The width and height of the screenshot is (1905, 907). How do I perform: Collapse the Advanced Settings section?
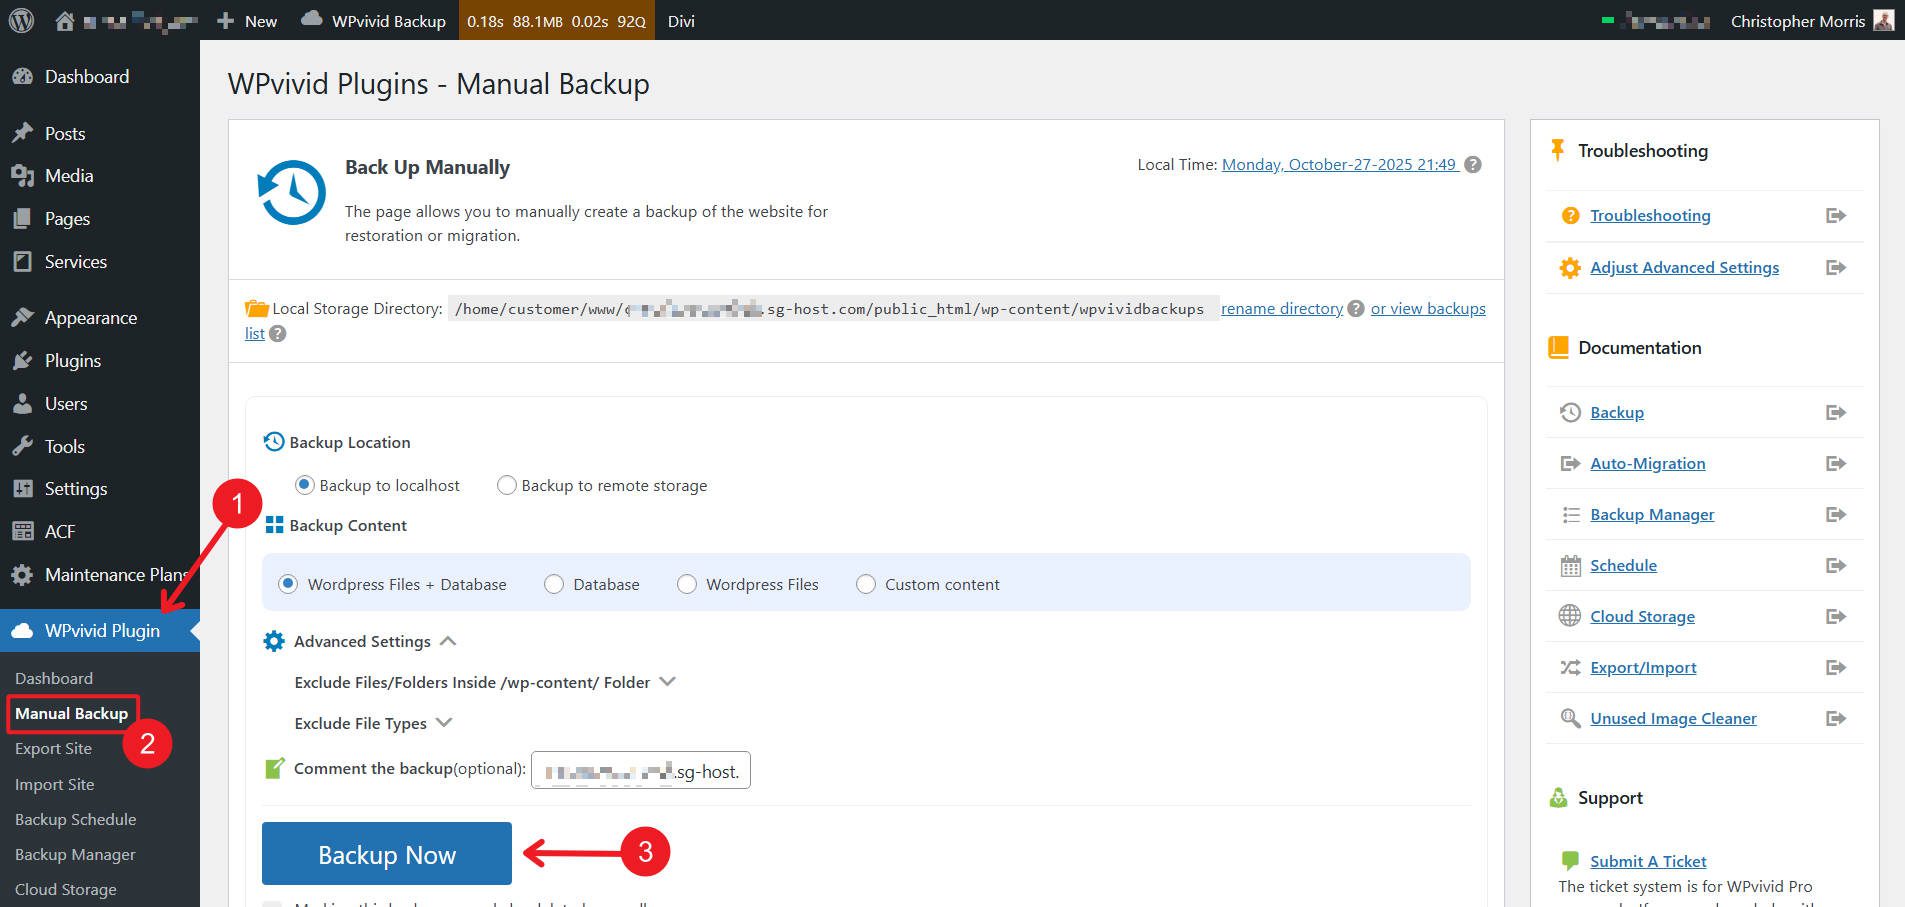449,640
